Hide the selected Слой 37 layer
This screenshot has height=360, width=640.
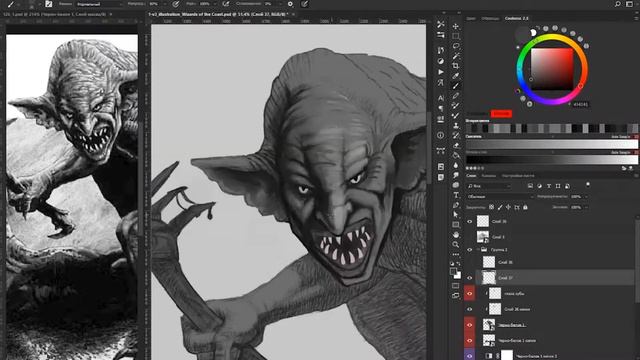pos(469,278)
